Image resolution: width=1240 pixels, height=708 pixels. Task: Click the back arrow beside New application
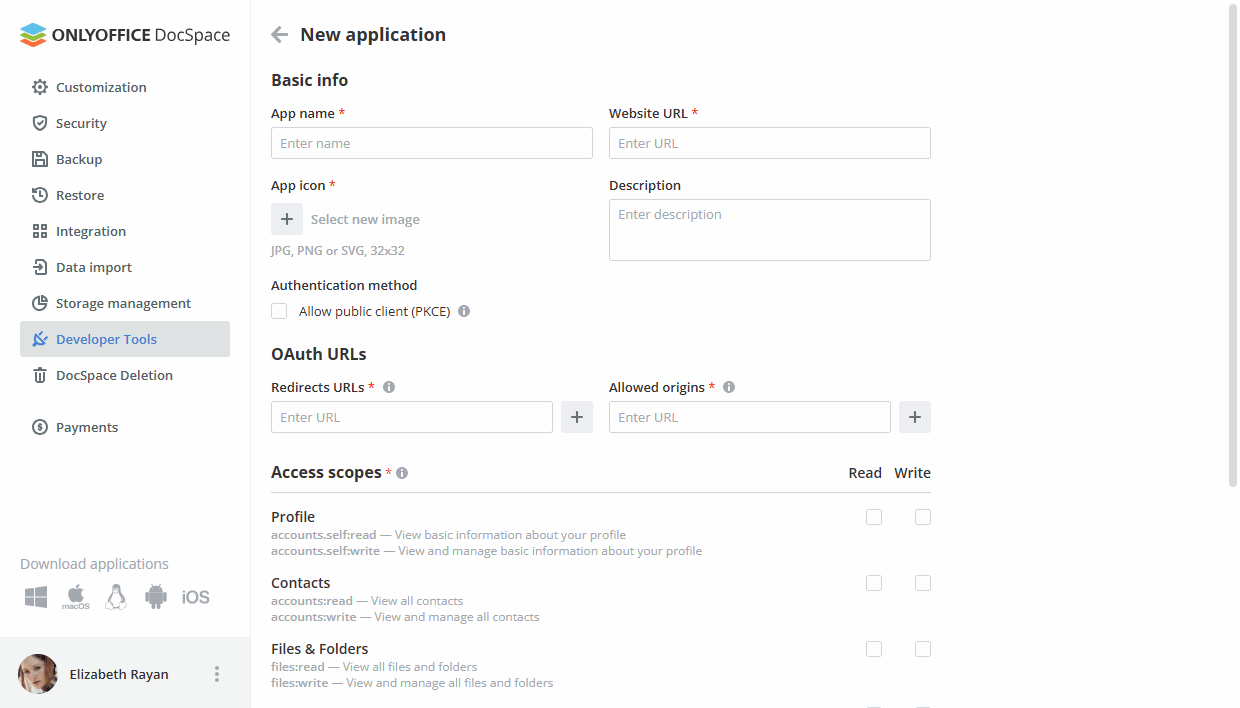(x=280, y=35)
